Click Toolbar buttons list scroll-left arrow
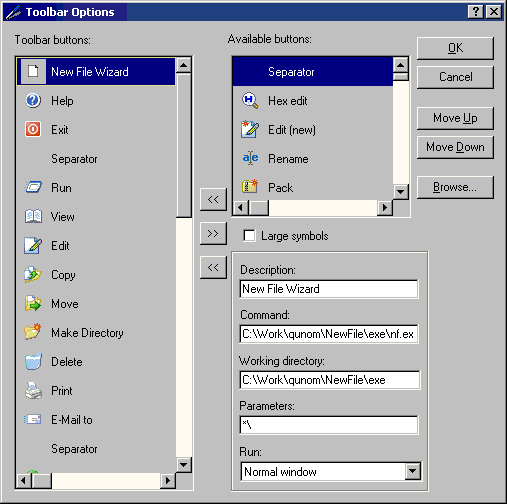 [x=24, y=480]
